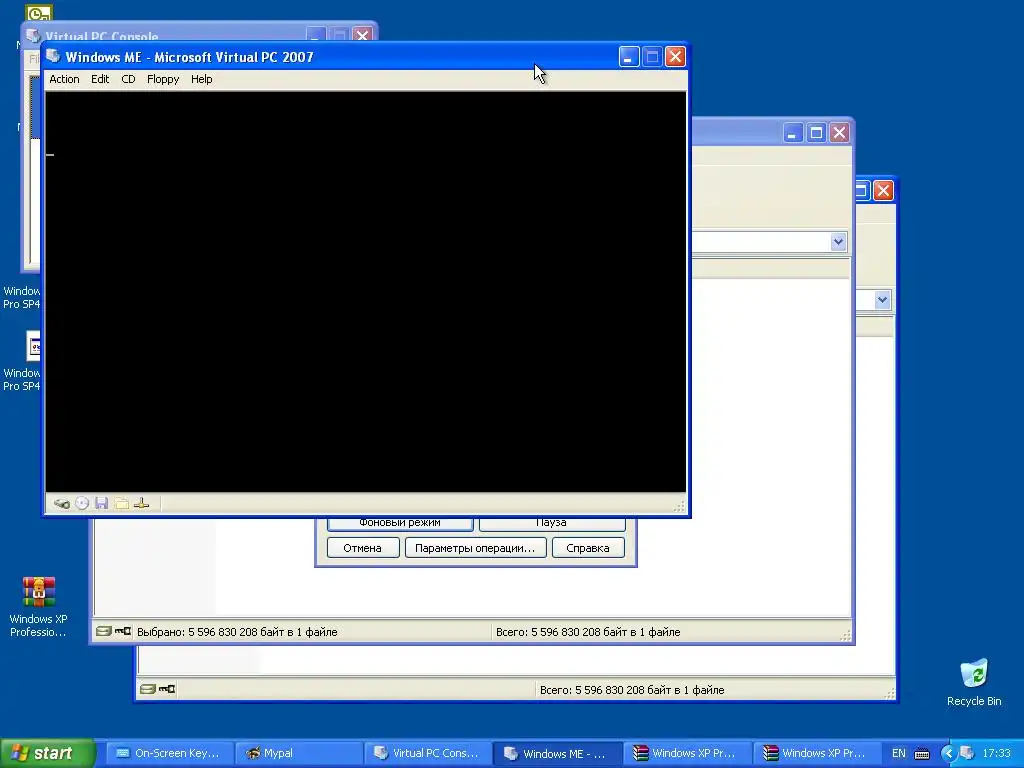Screen dimensions: 1024x768
Task: Click the Выбрано: 5 596 830 208 байт text
Action: [237, 632]
